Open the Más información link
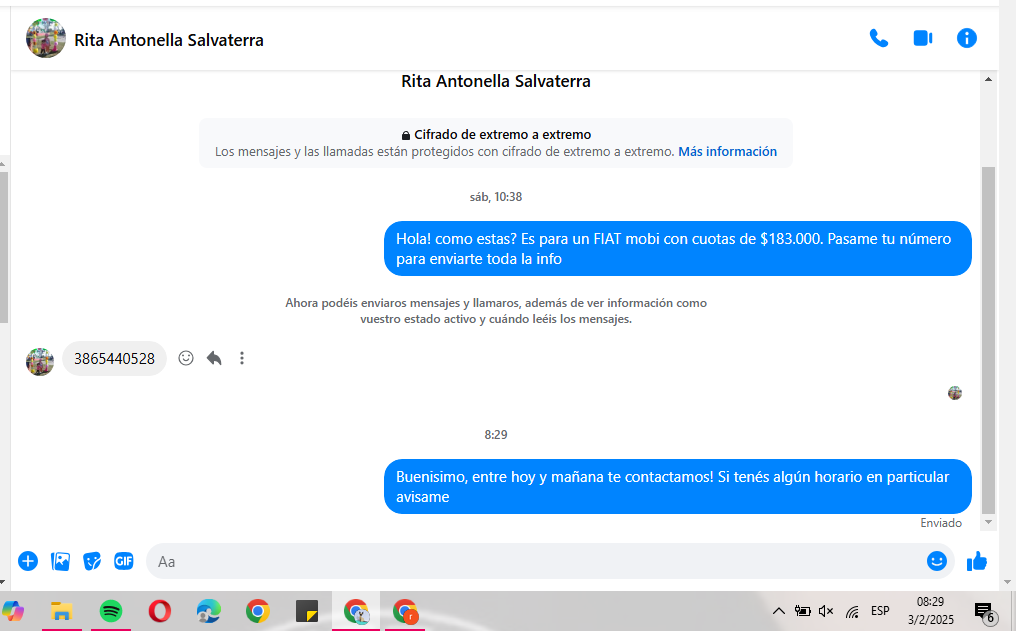Image resolution: width=1016 pixels, height=631 pixels. 727,152
